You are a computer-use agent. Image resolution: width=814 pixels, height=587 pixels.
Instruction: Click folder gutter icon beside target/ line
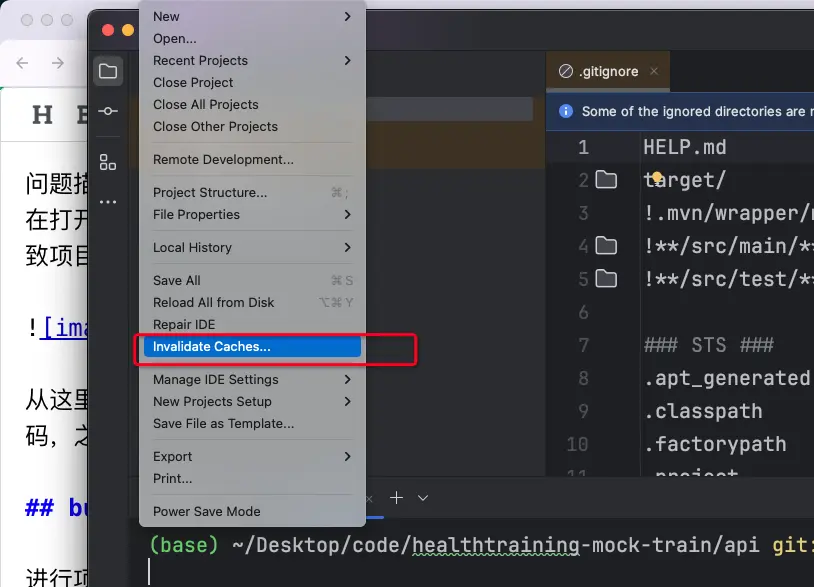(606, 180)
